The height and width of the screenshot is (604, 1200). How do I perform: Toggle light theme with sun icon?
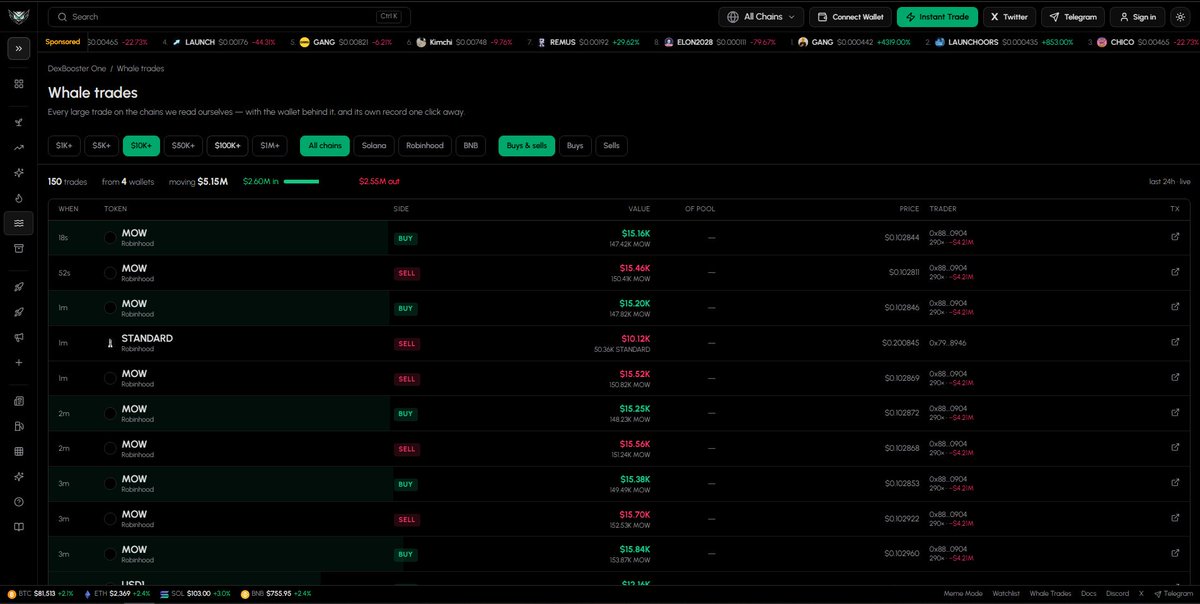click(1180, 17)
